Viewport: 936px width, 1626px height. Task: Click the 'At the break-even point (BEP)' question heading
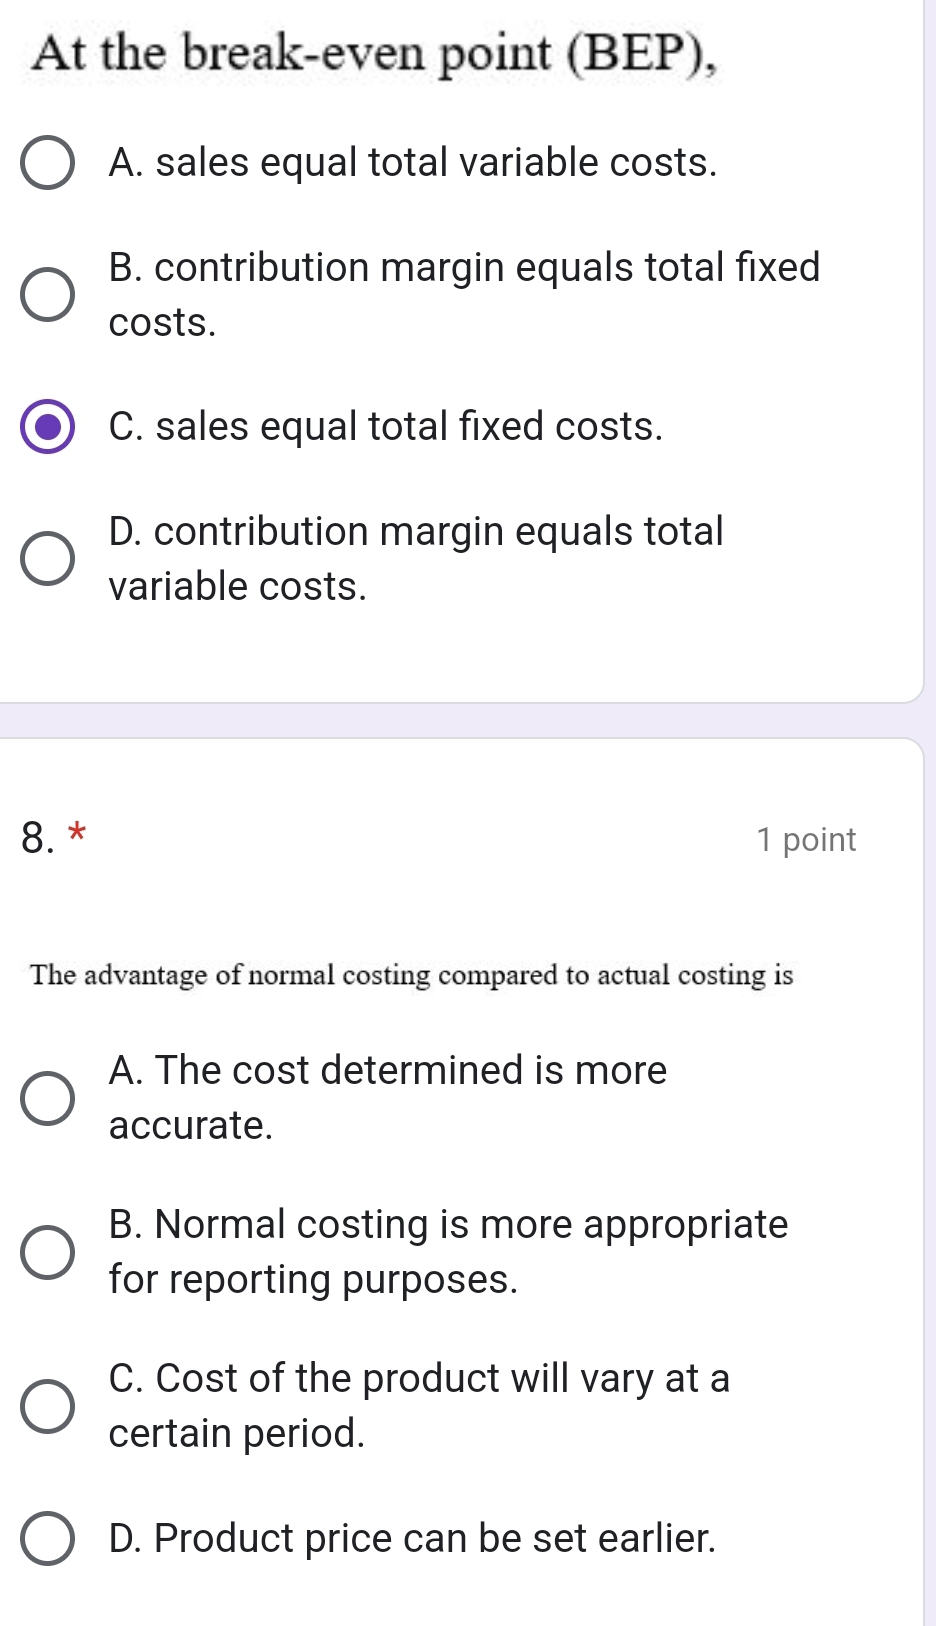click(x=374, y=53)
